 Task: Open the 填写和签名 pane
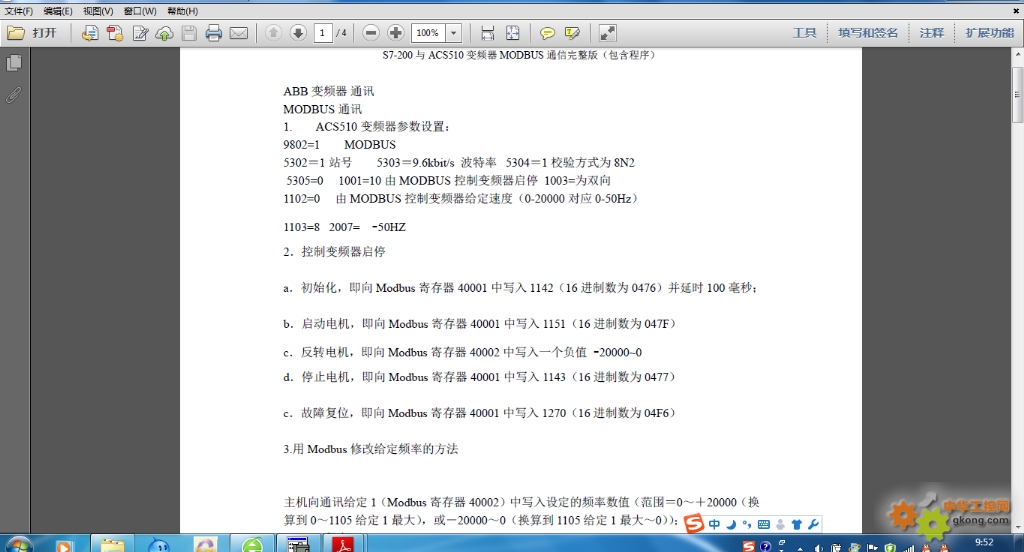point(868,33)
